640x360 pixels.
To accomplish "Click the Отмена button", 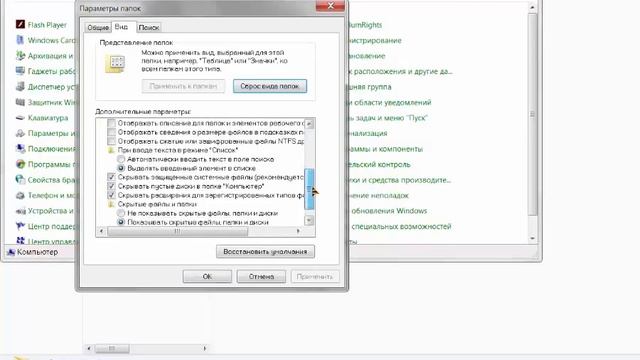I will click(261, 276).
